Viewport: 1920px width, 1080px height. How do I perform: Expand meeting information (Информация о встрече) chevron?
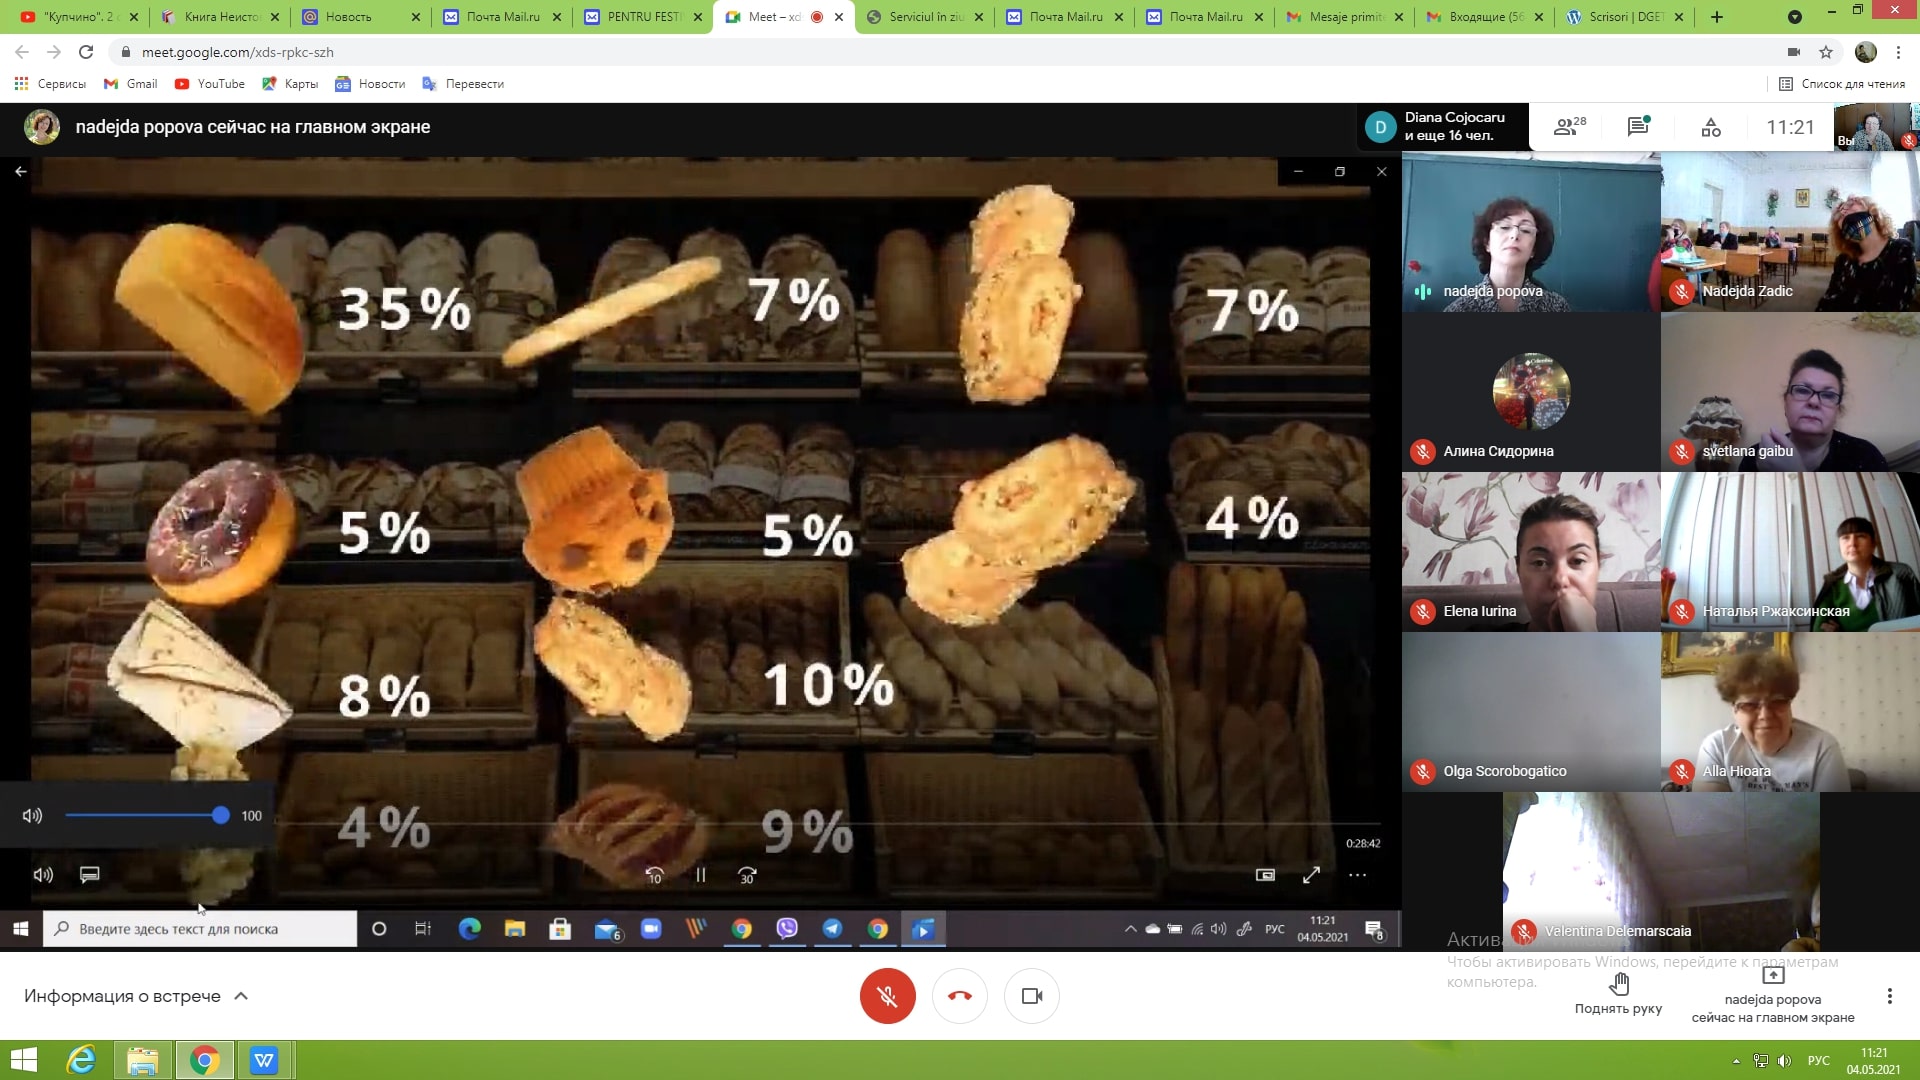[241, 996]
